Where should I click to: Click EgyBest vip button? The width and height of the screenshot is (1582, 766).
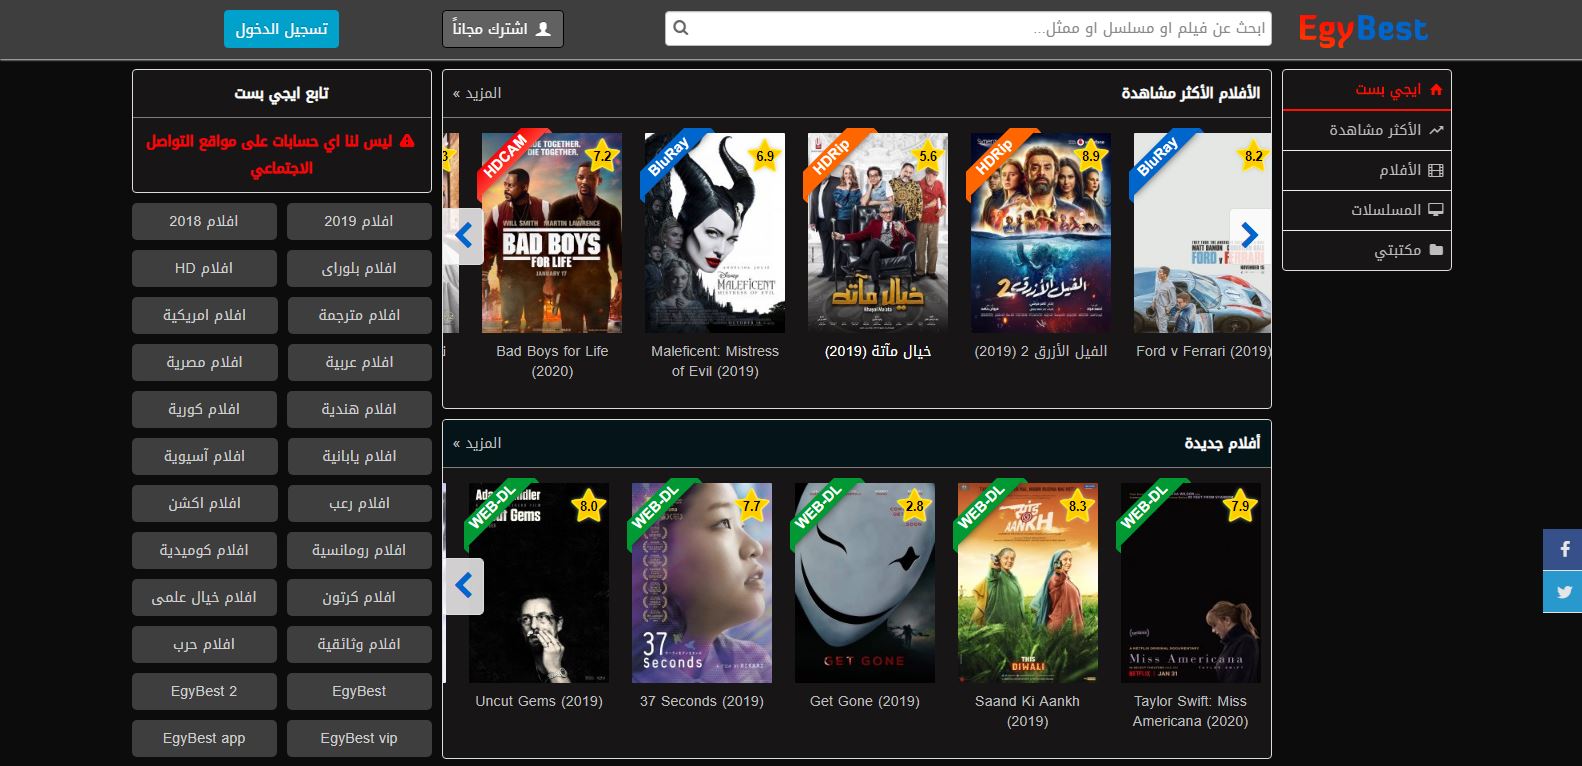(359, 738)
